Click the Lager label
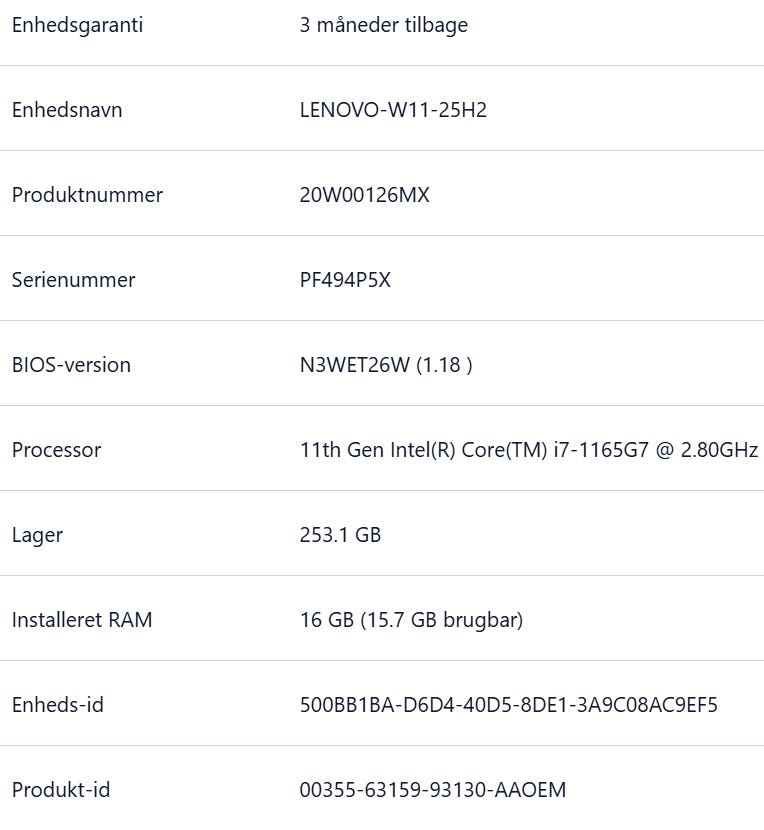Viewport: 764px width, 830px height. coord(37,535)
